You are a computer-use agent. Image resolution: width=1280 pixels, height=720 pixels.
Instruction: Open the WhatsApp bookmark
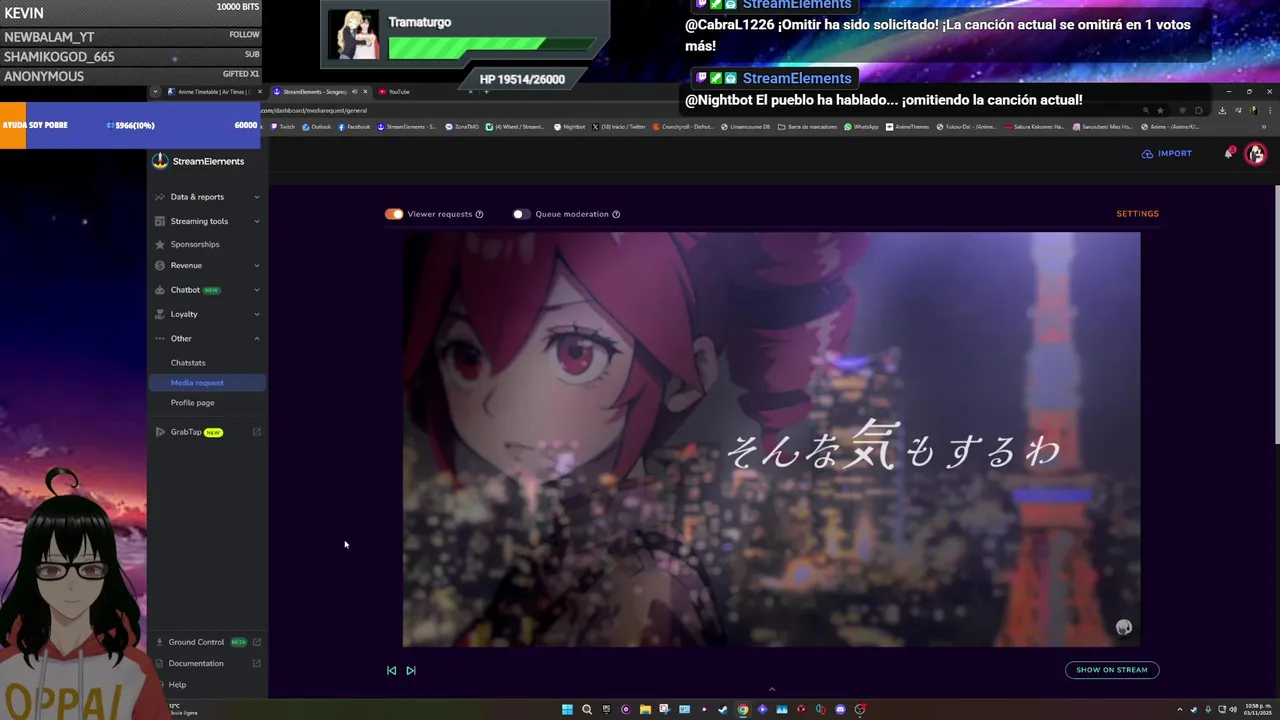(x=861, y=127)
